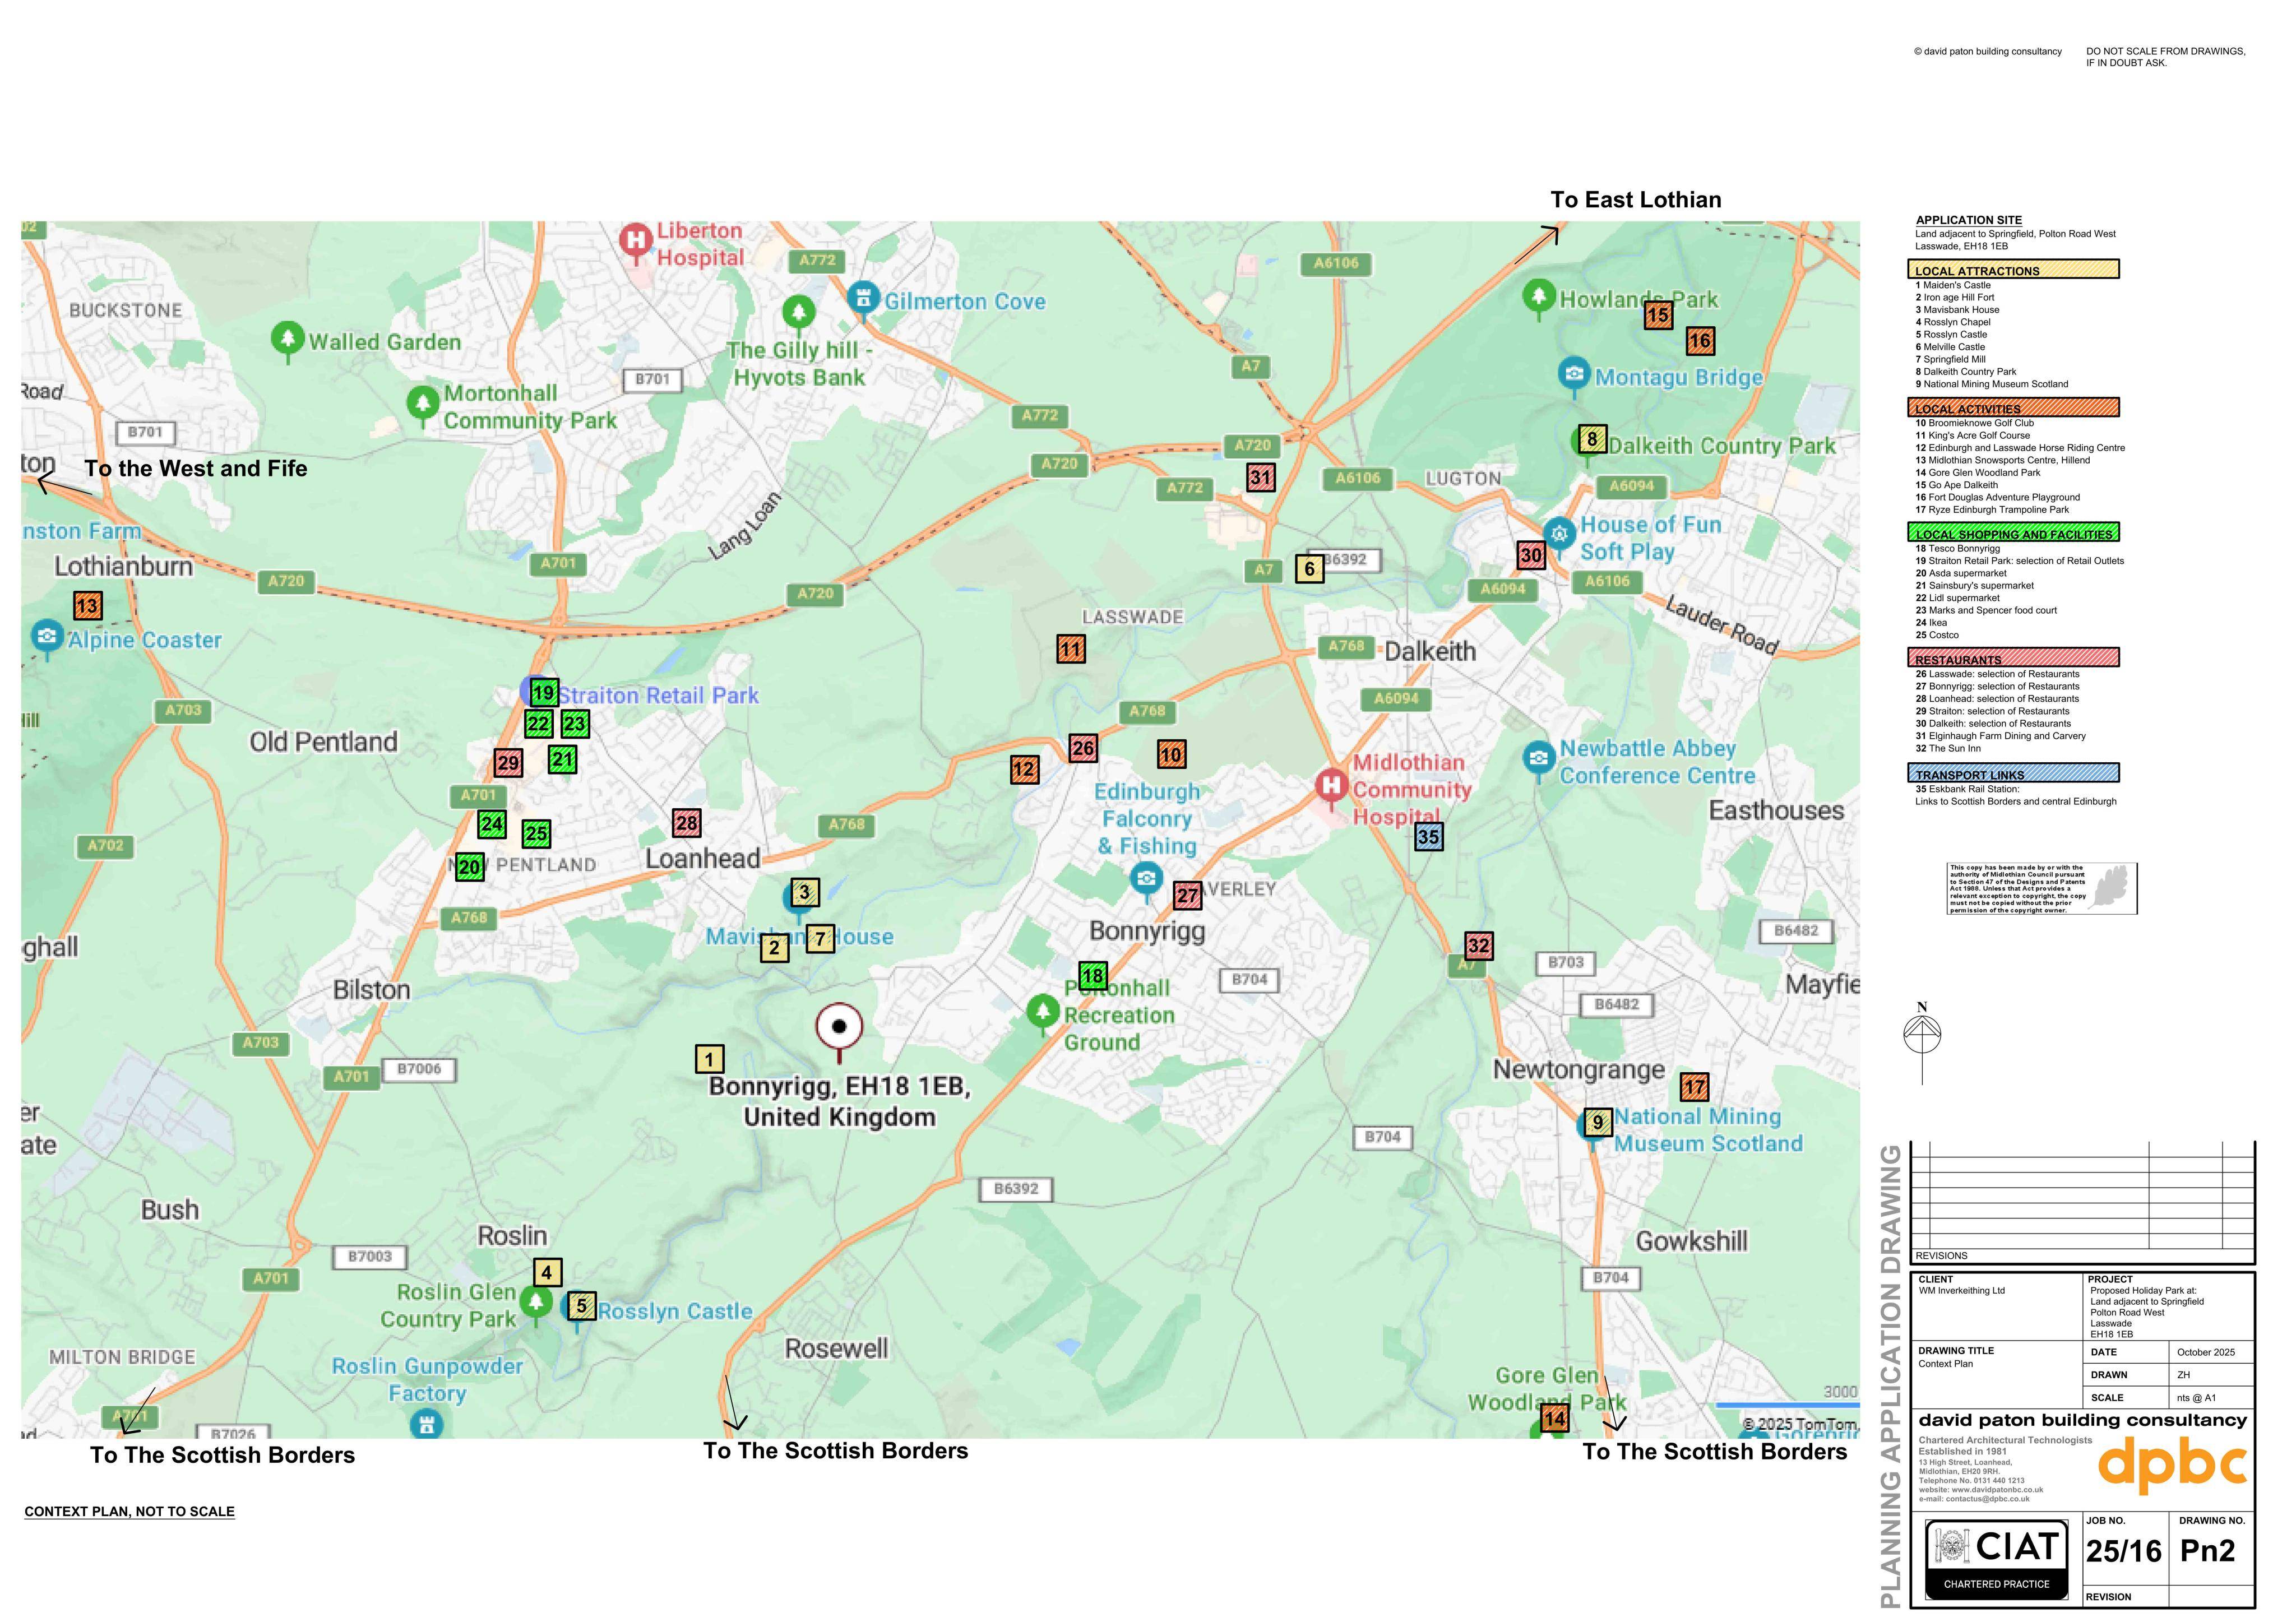
Task: Select map marker 13 near Lothianburn
Action: point(87,605)
